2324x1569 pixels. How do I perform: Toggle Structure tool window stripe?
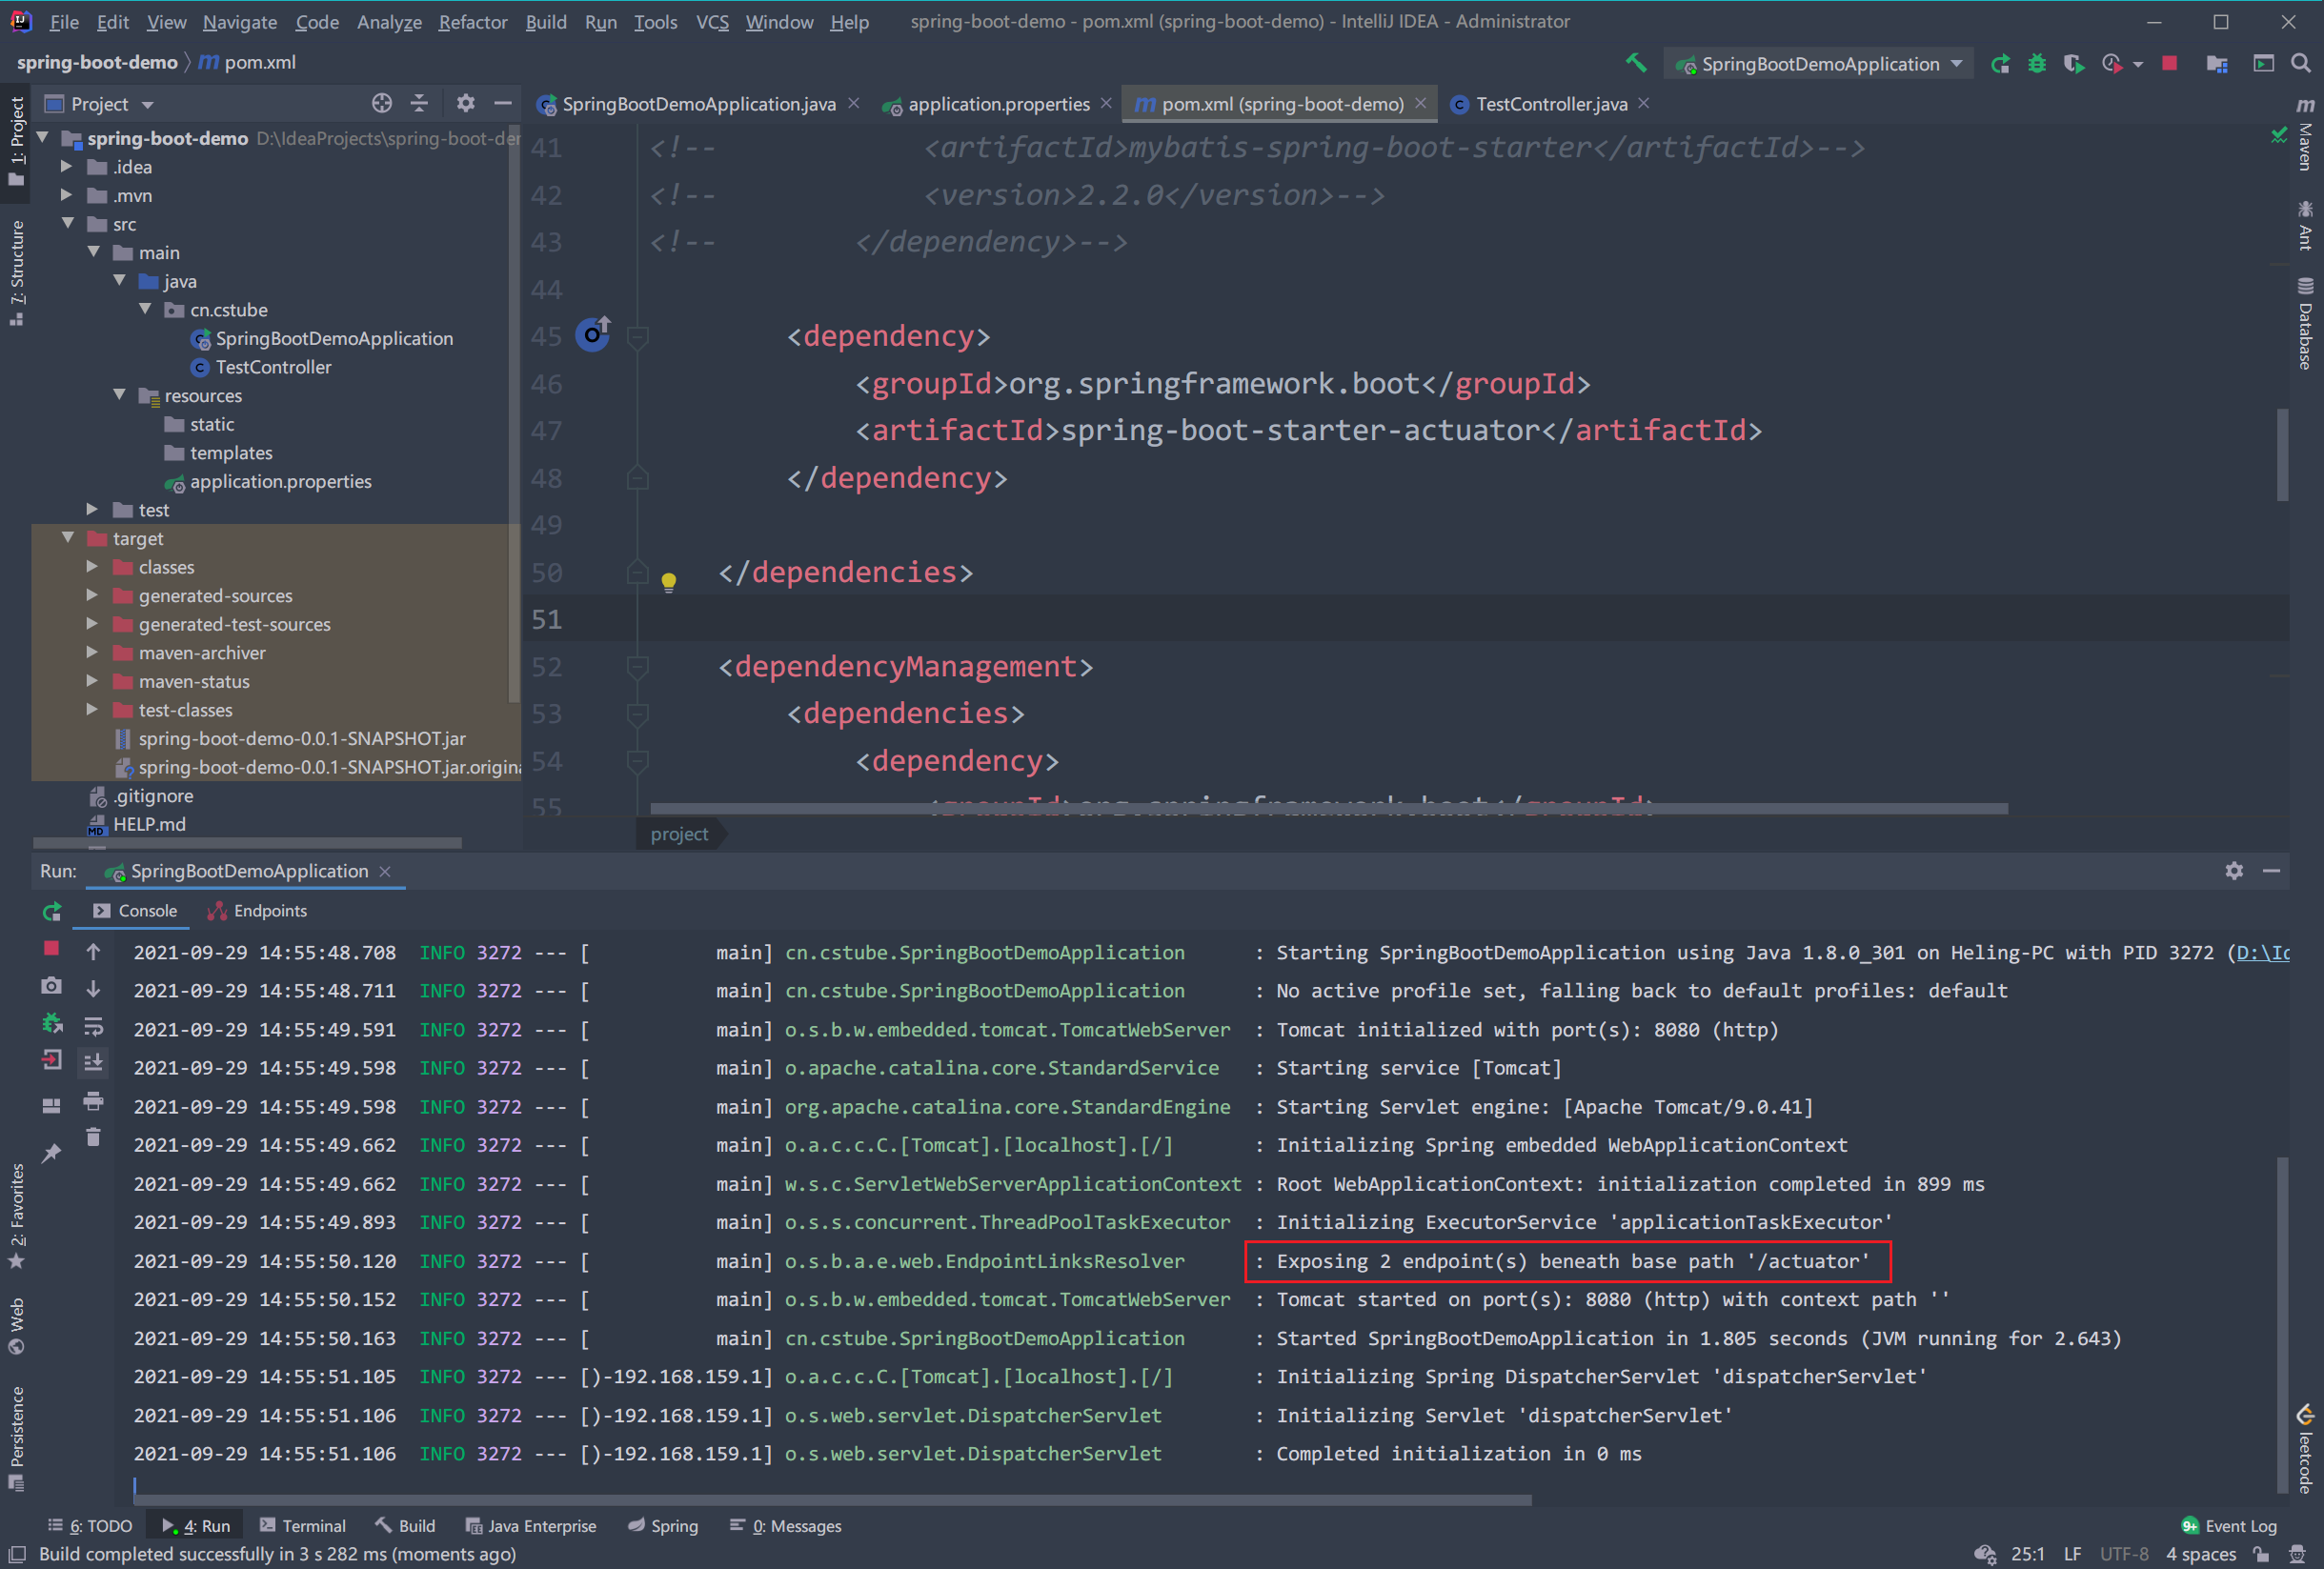pos(16,272)
